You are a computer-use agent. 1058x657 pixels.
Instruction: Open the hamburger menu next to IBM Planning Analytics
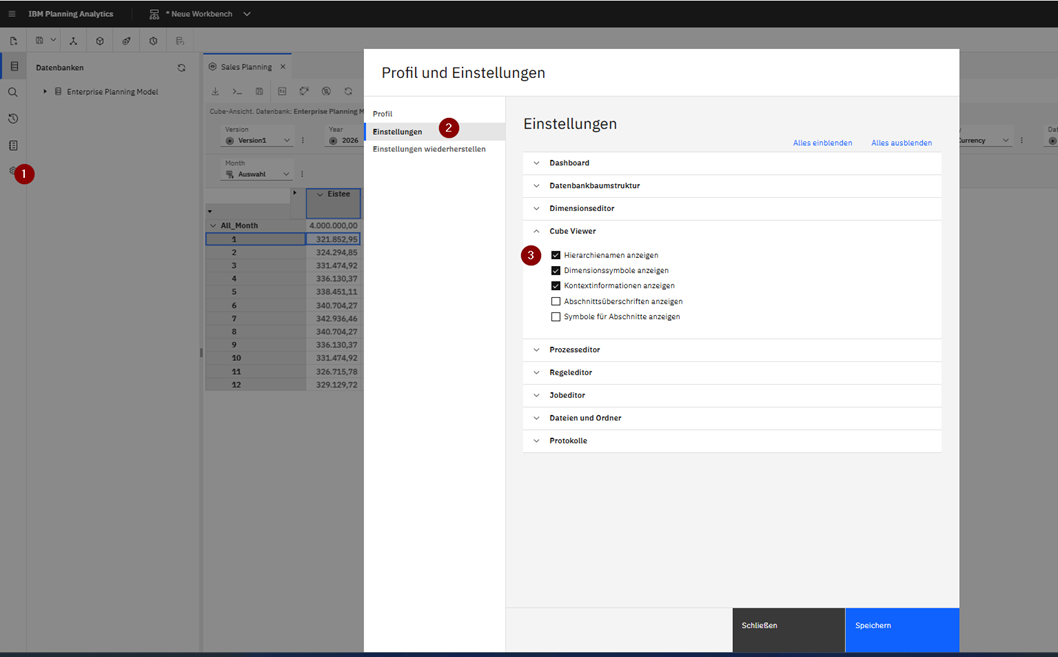(12, 14)
